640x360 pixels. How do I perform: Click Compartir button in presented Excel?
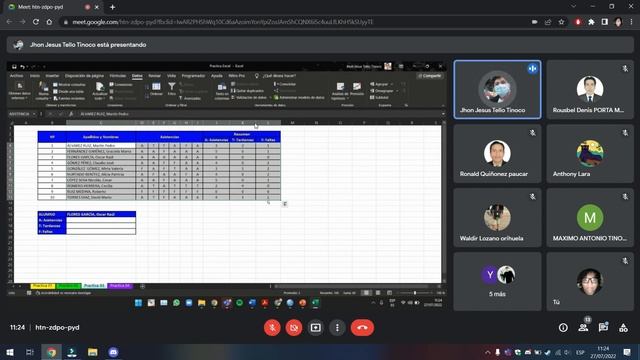(430, 76)
